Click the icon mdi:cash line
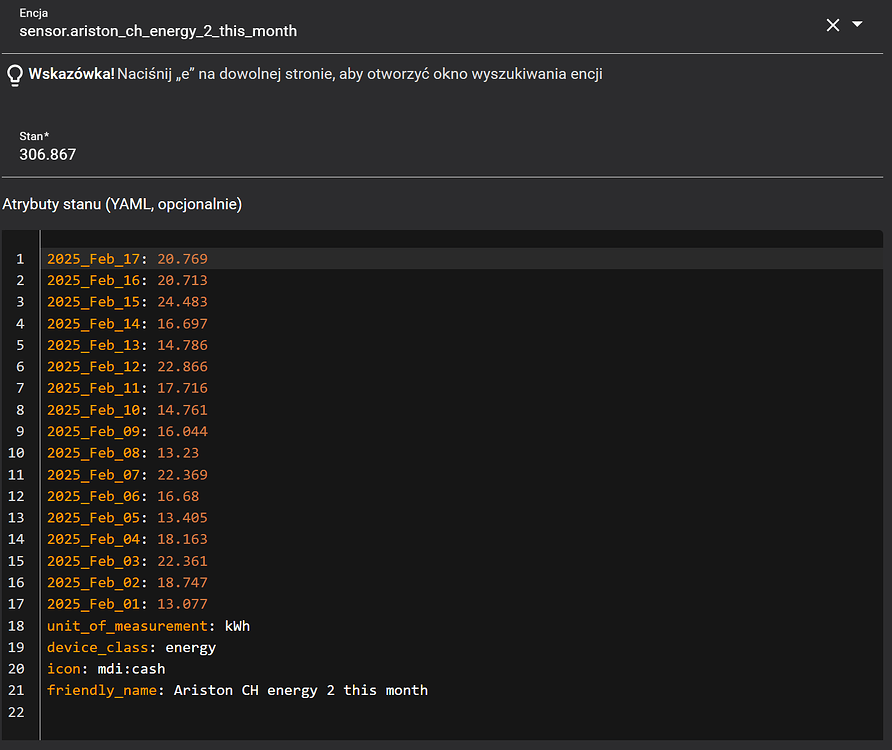892x750 pixels. pos(106,669)
